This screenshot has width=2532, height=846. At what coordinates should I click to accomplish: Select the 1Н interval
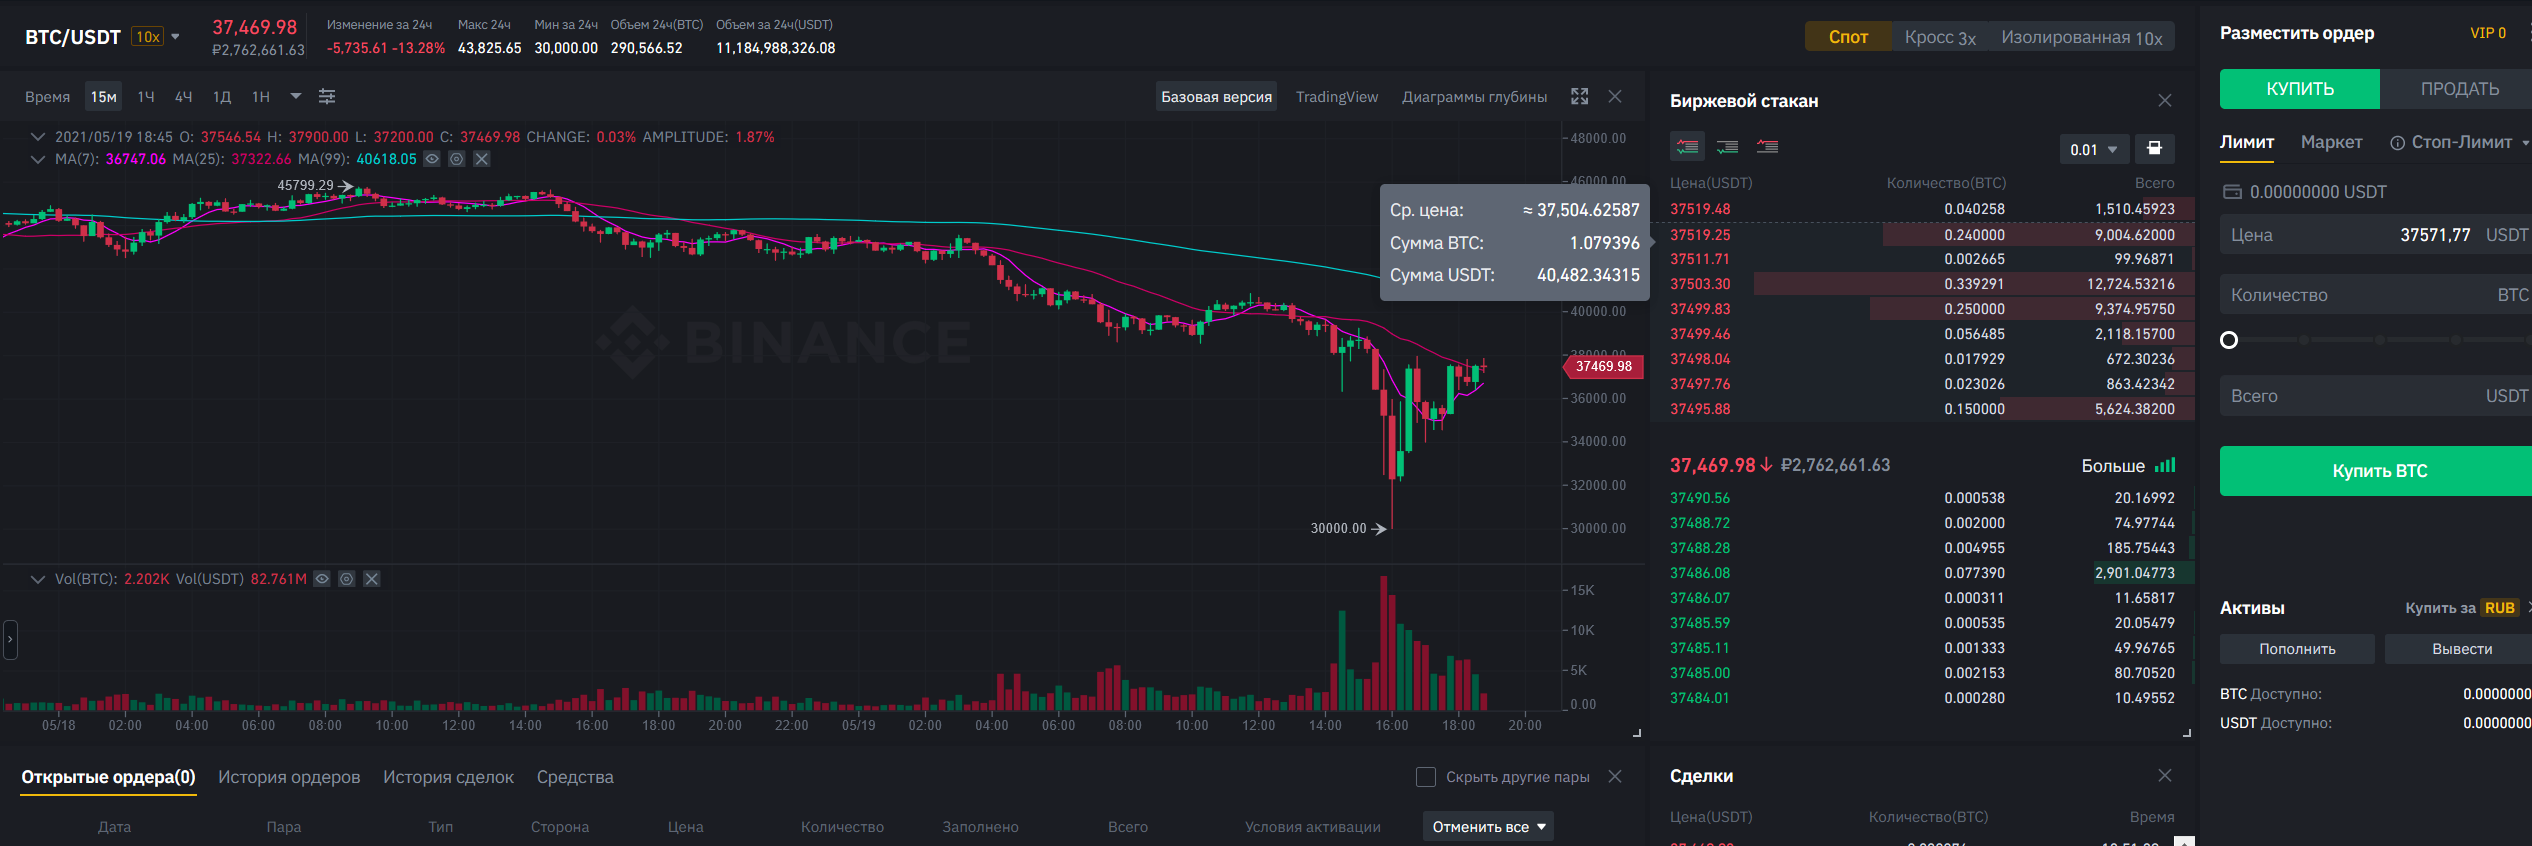260,97
